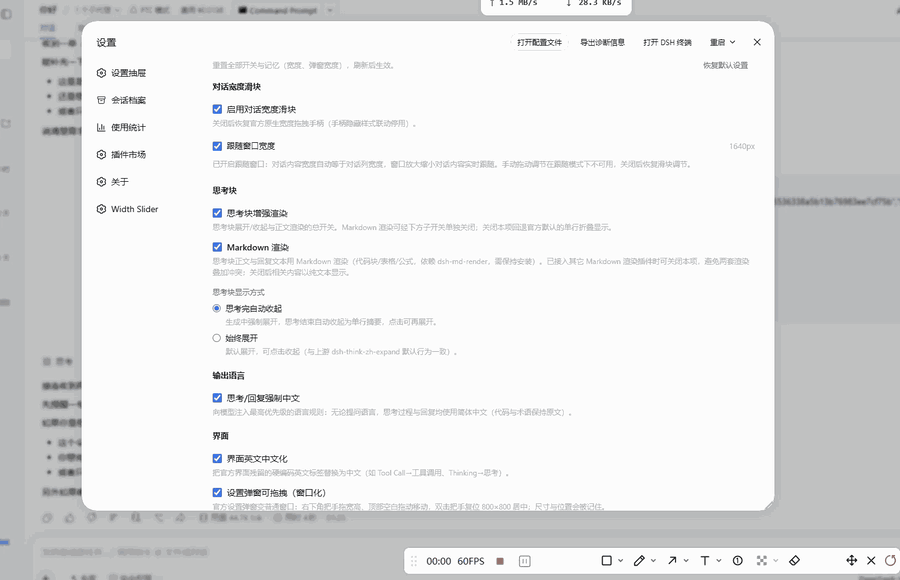This screenshot has width=900, height=580.
Task: Click 打开配置文件 button
Action: point(539,42)
